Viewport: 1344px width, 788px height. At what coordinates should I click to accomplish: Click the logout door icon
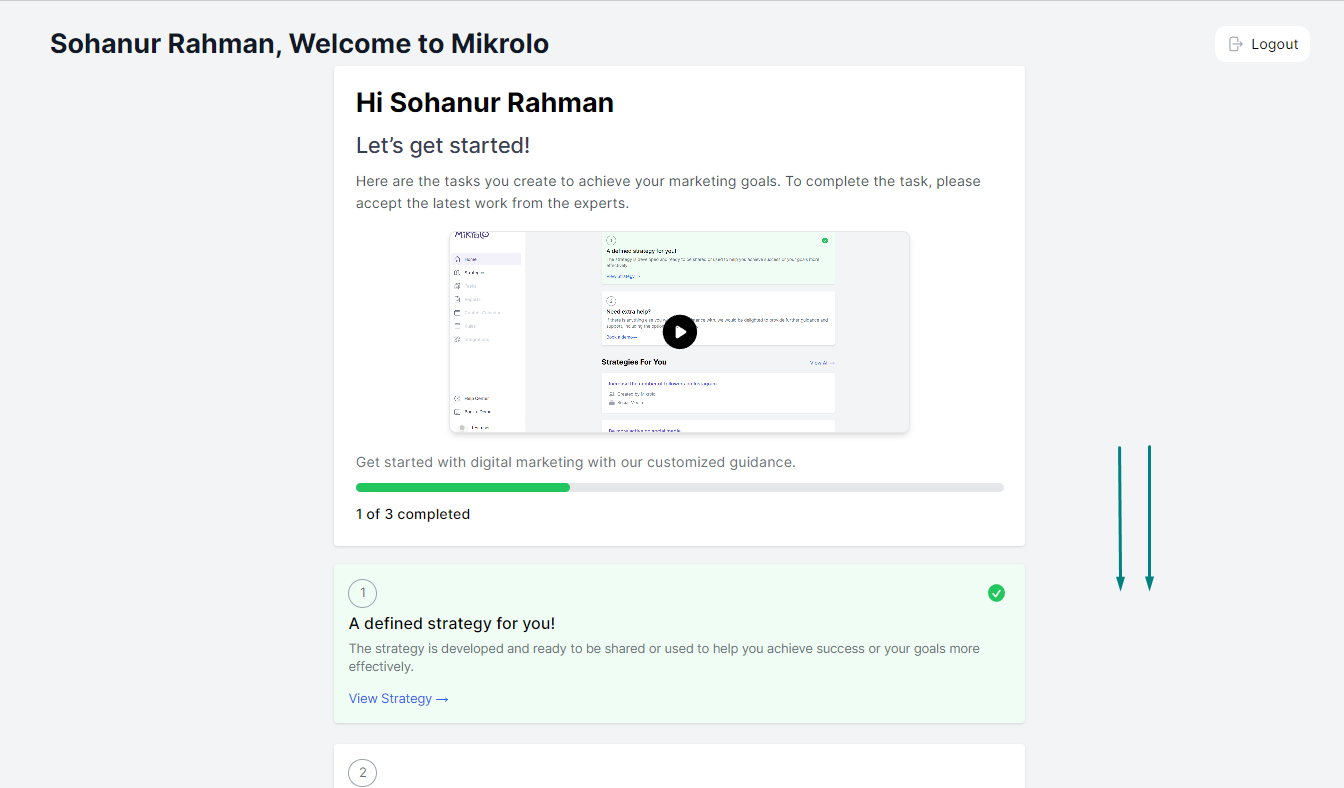point(1236,44)
